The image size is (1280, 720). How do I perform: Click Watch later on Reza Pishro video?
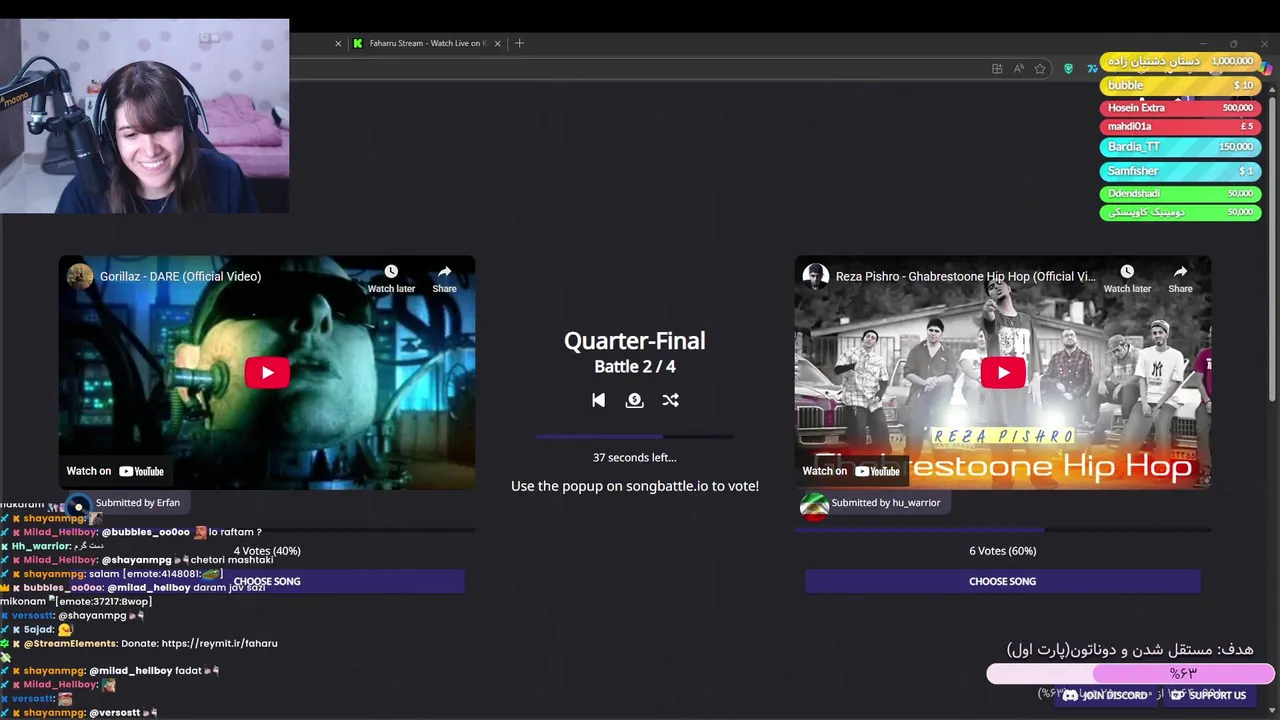tap(1127, 279)
